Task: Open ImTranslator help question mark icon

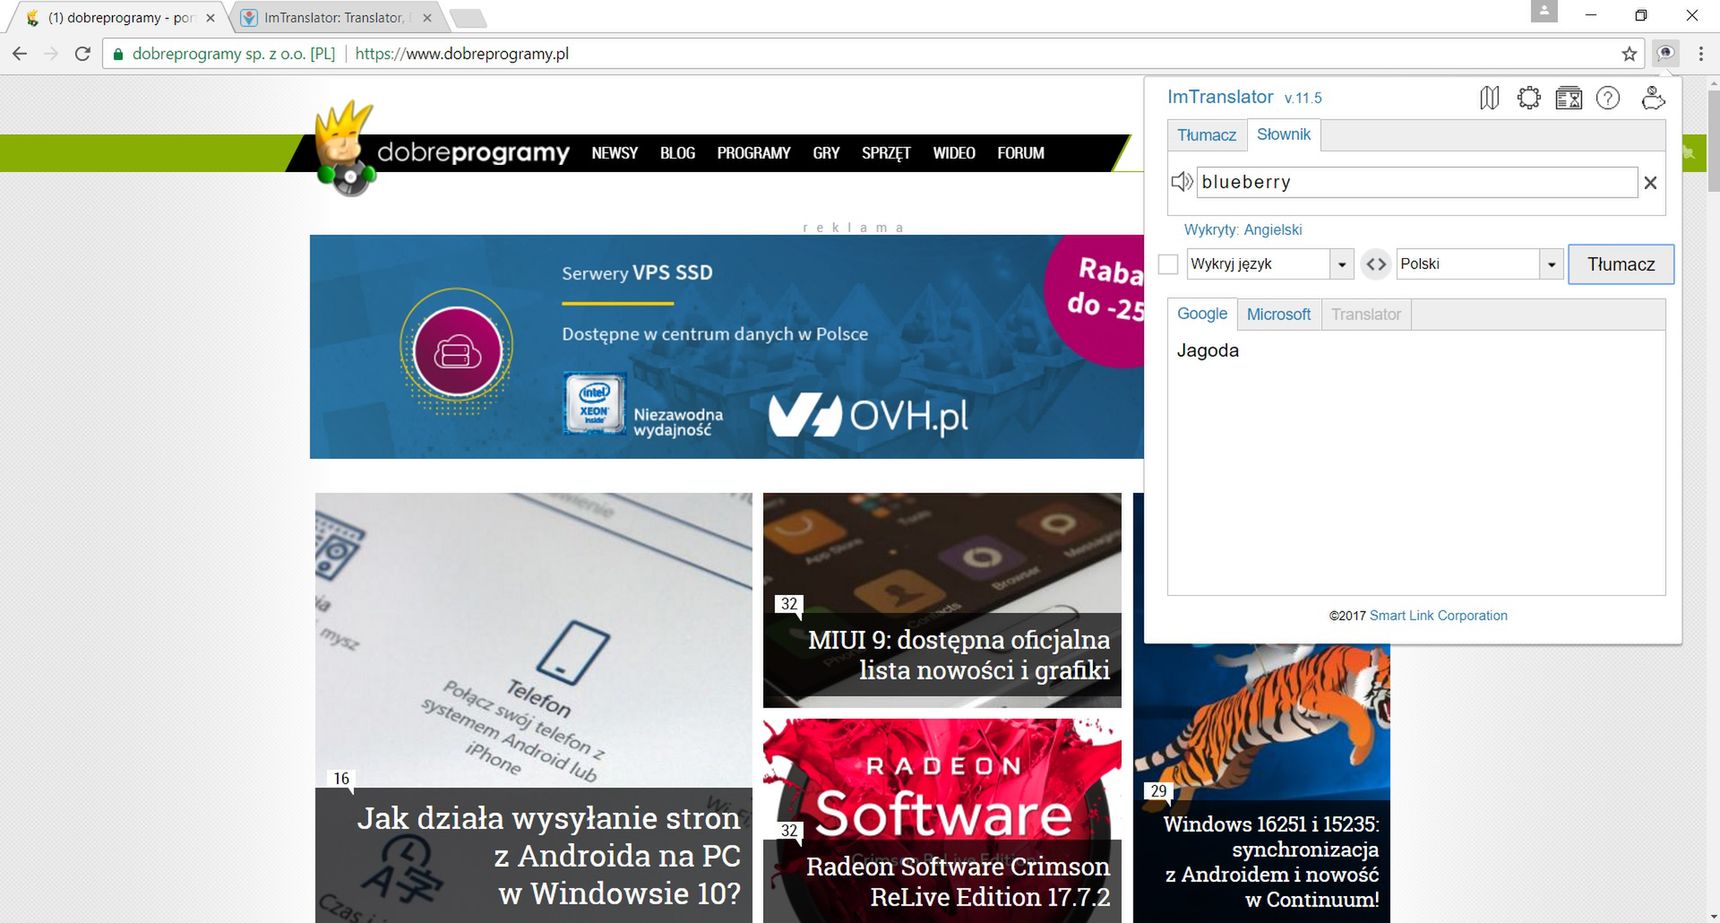Action: (x=1608, y=98)
